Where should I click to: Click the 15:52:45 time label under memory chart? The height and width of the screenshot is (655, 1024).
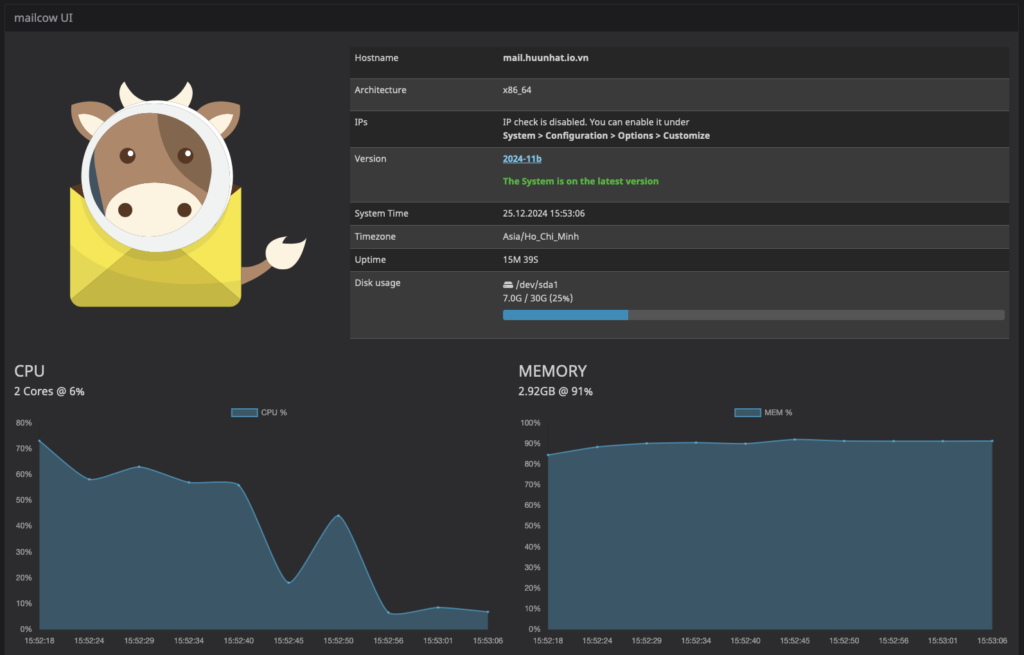click(795, 641)
